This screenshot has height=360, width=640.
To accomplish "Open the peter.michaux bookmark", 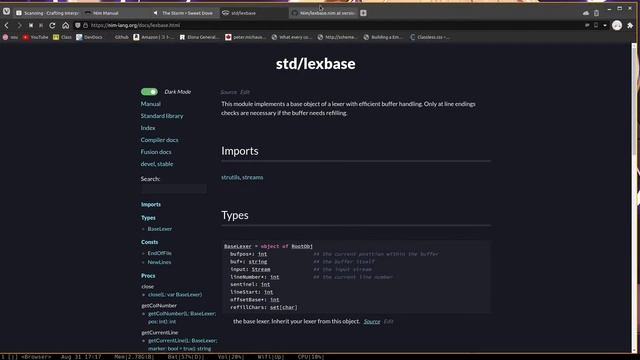I will [x=245, y=37].
